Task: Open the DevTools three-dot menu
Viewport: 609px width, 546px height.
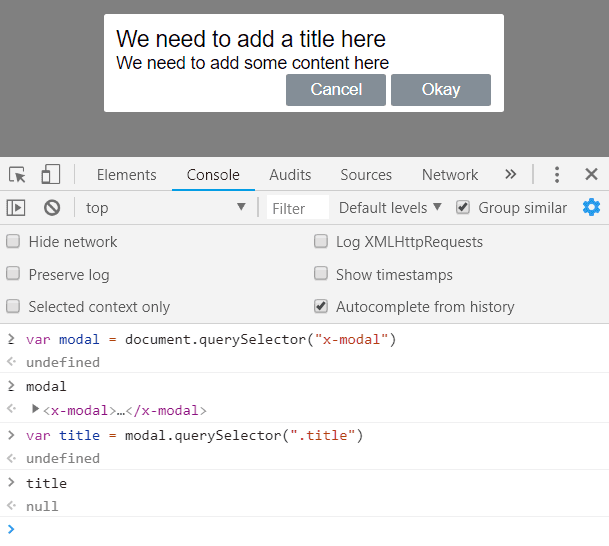Action: coord(557,175)
